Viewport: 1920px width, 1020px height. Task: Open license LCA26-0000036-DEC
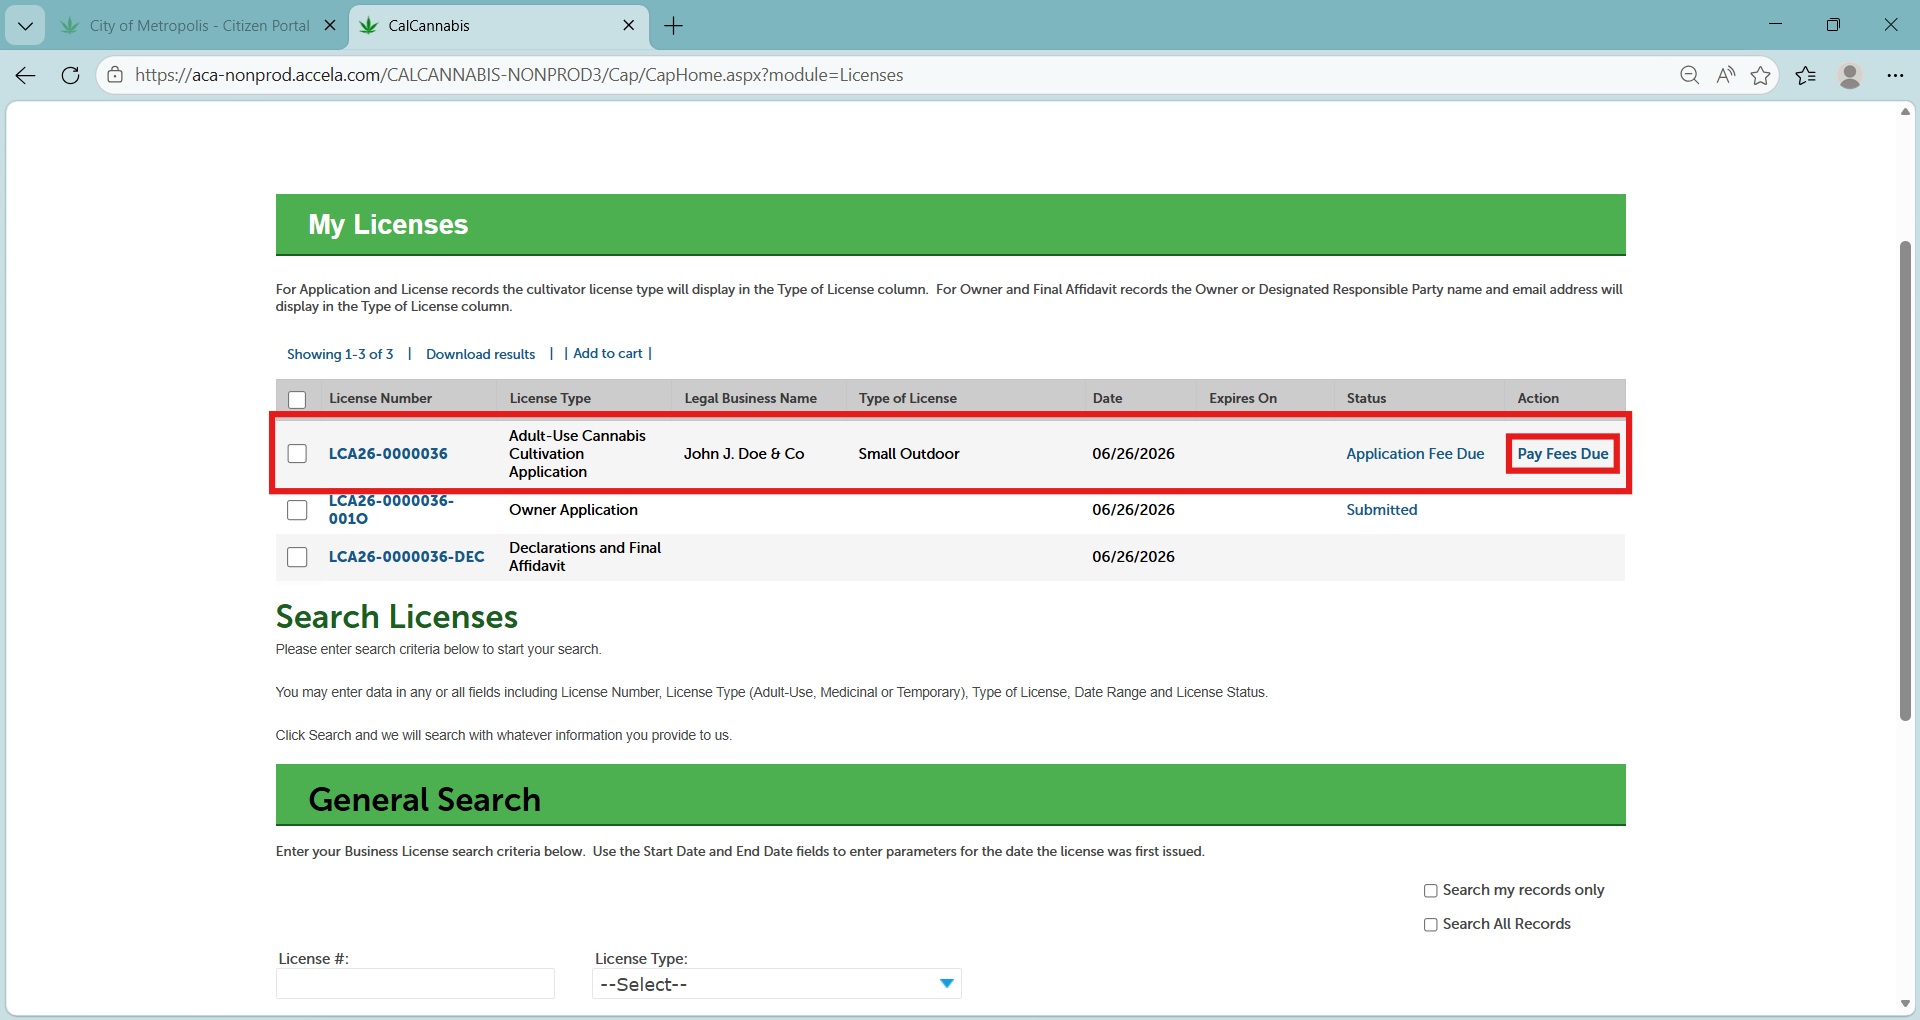(406, 557)
